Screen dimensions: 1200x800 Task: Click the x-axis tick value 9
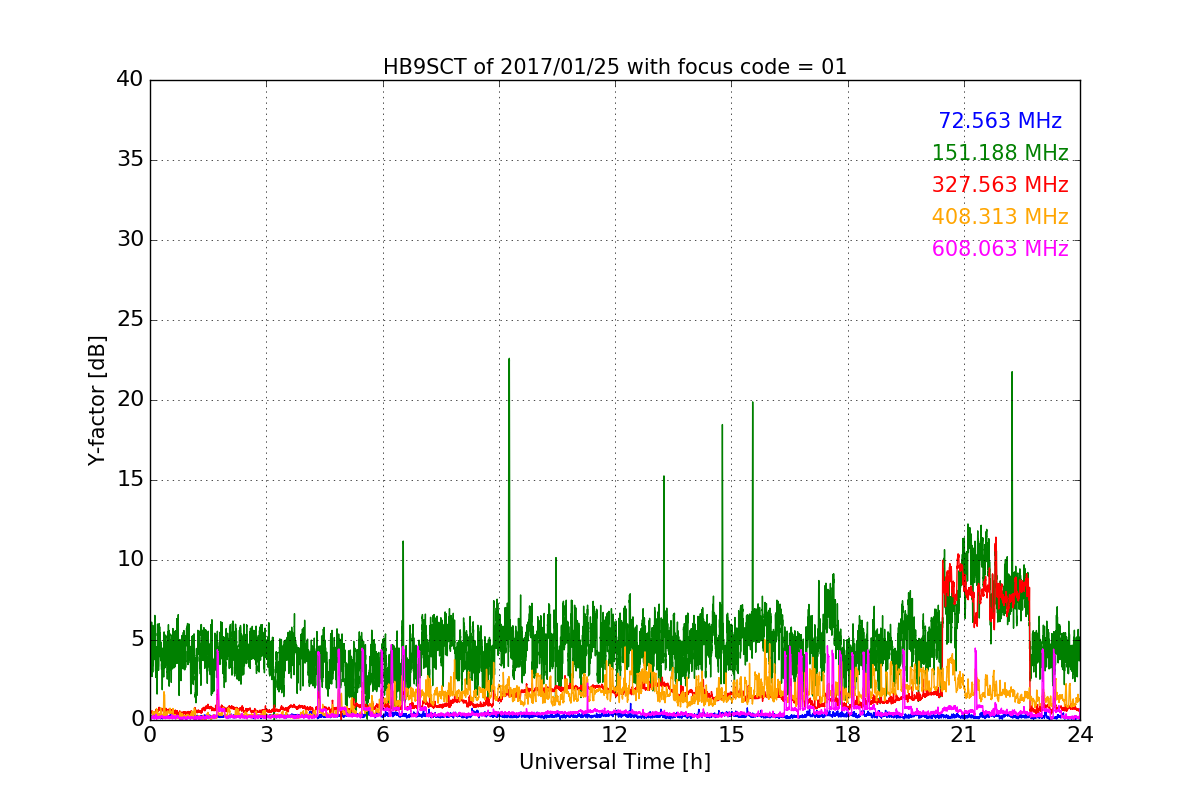(498, 734)
